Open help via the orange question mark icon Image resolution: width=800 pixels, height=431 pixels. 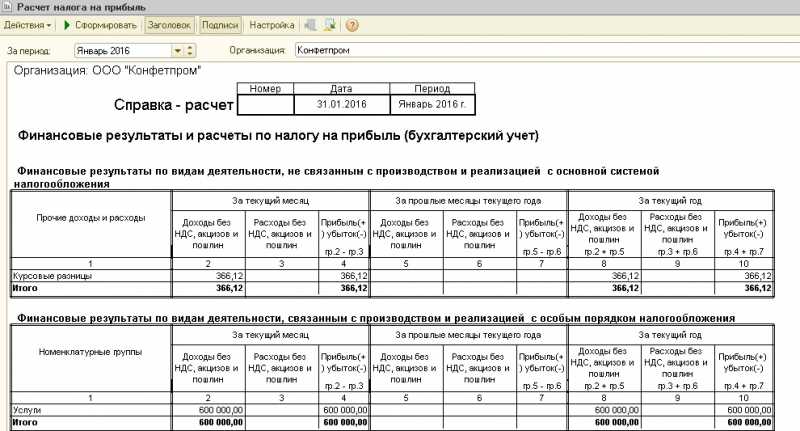coord(352,25)
